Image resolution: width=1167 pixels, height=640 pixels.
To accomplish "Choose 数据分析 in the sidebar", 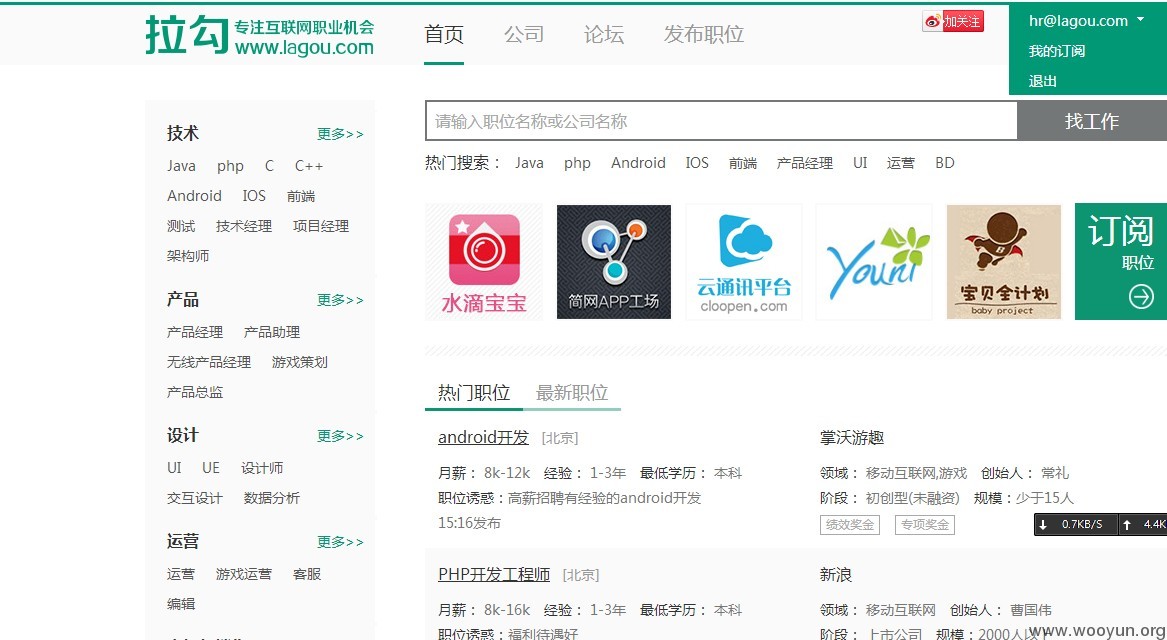I will tap(272, 498).
